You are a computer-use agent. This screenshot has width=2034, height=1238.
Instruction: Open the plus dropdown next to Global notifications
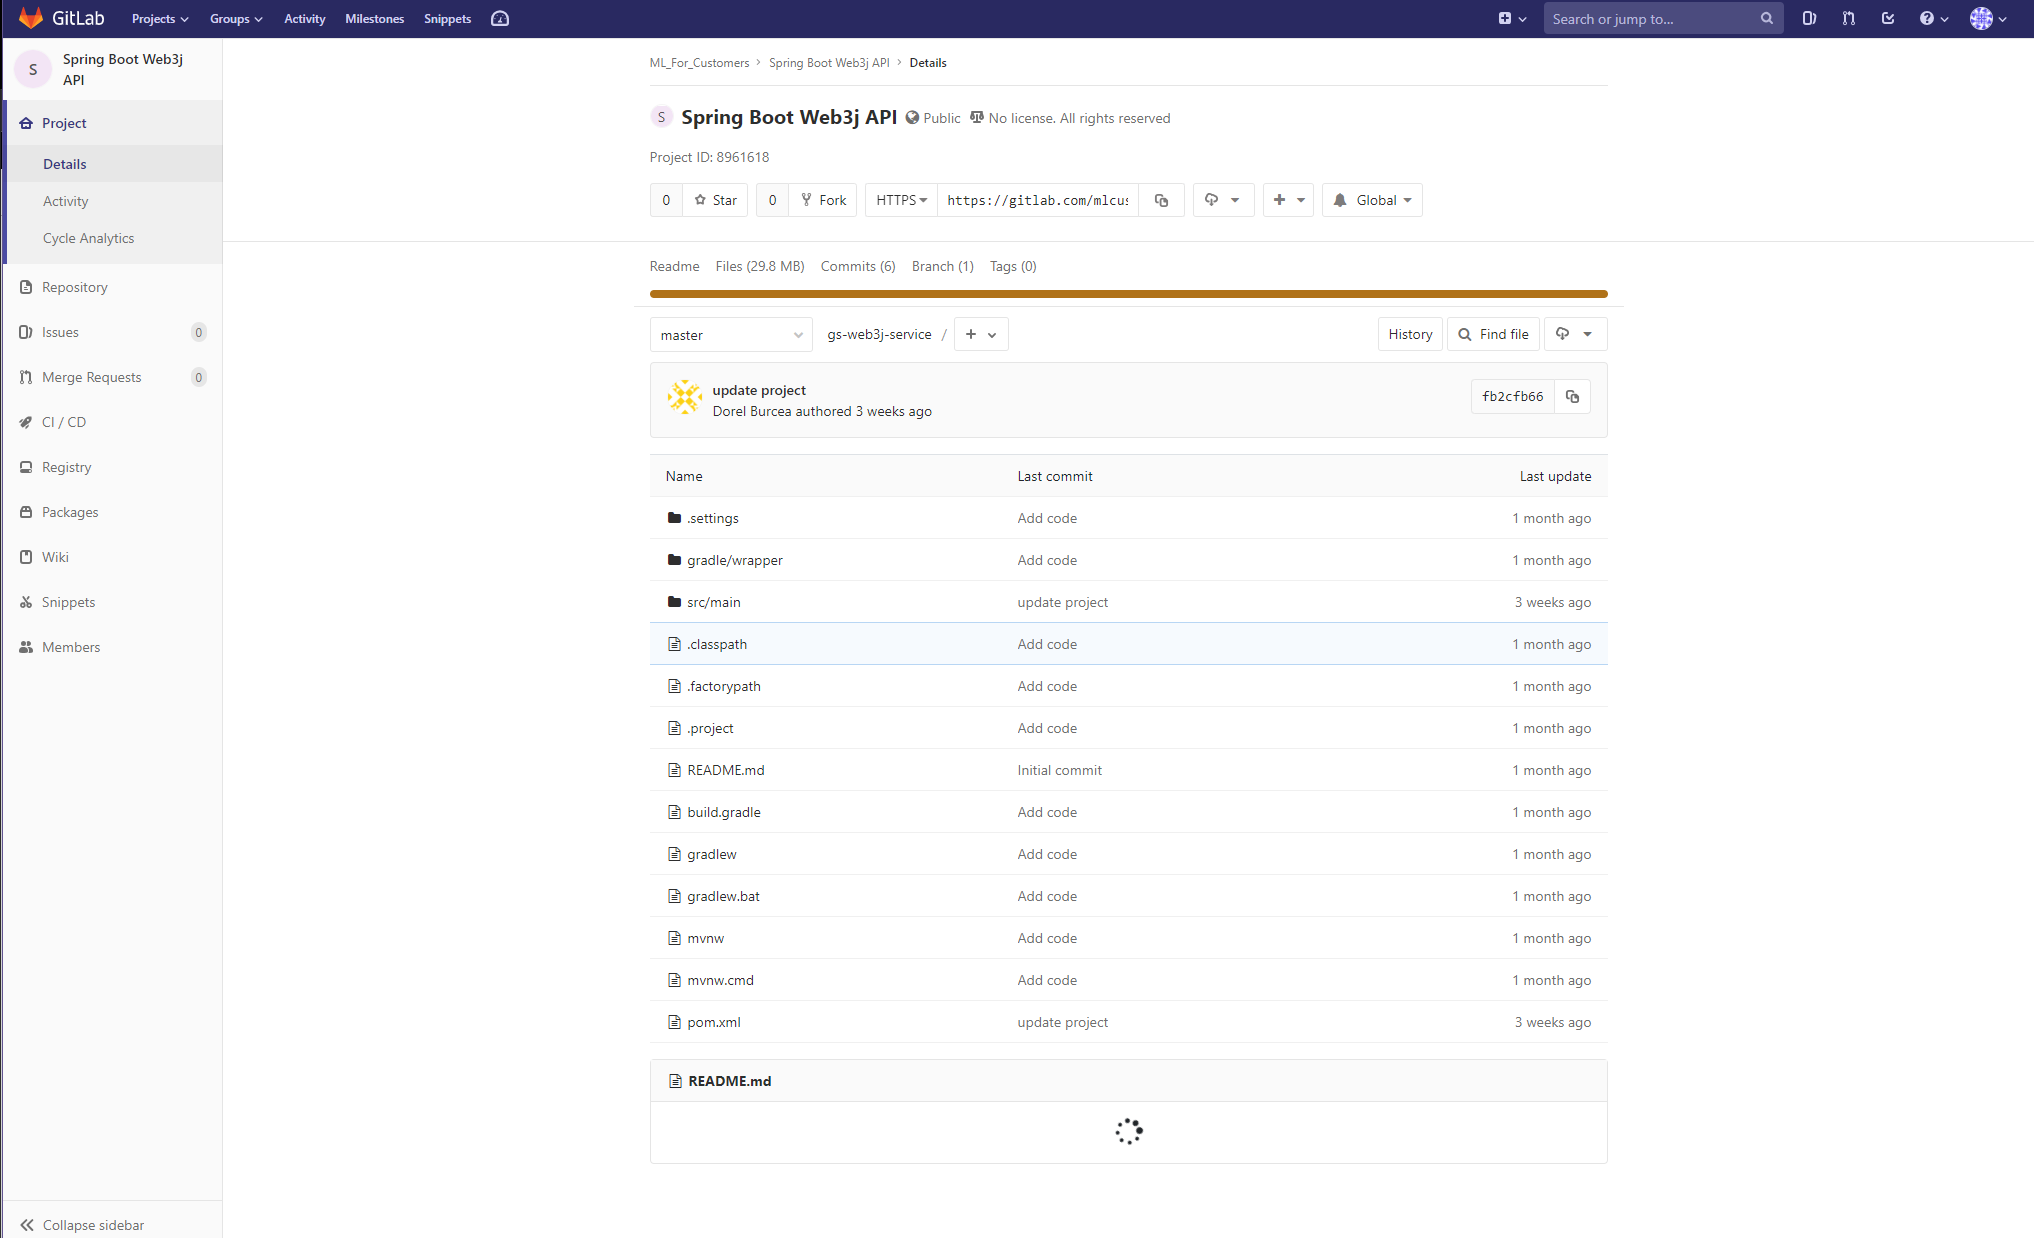pyautogui.click(x=1288, y=200)
